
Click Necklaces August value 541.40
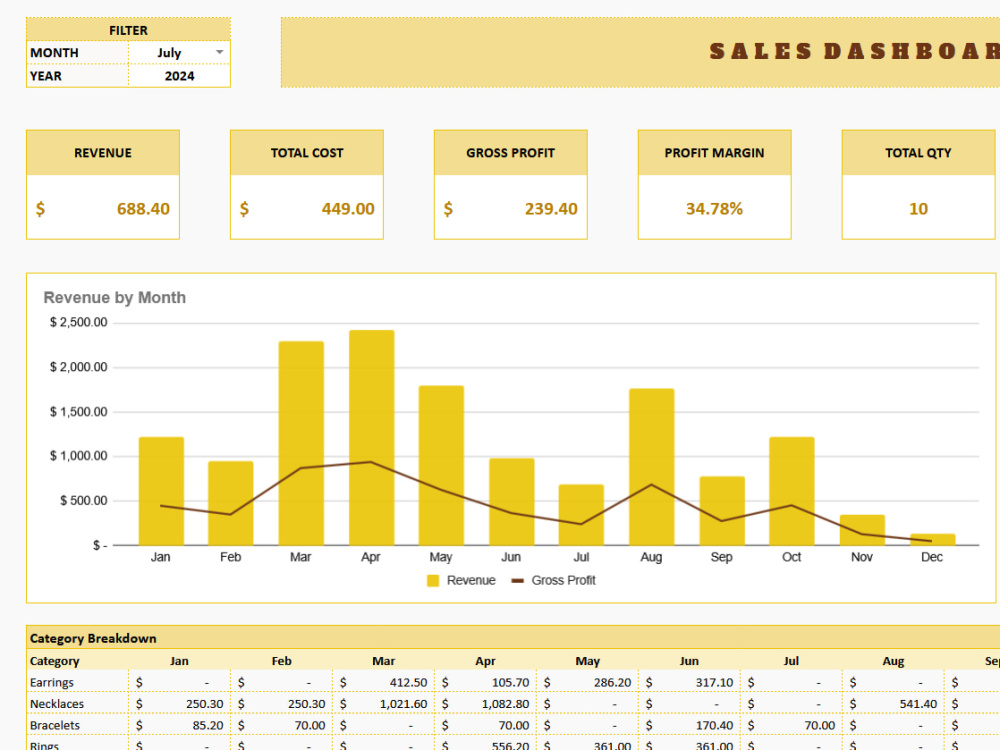coord(918,704)
